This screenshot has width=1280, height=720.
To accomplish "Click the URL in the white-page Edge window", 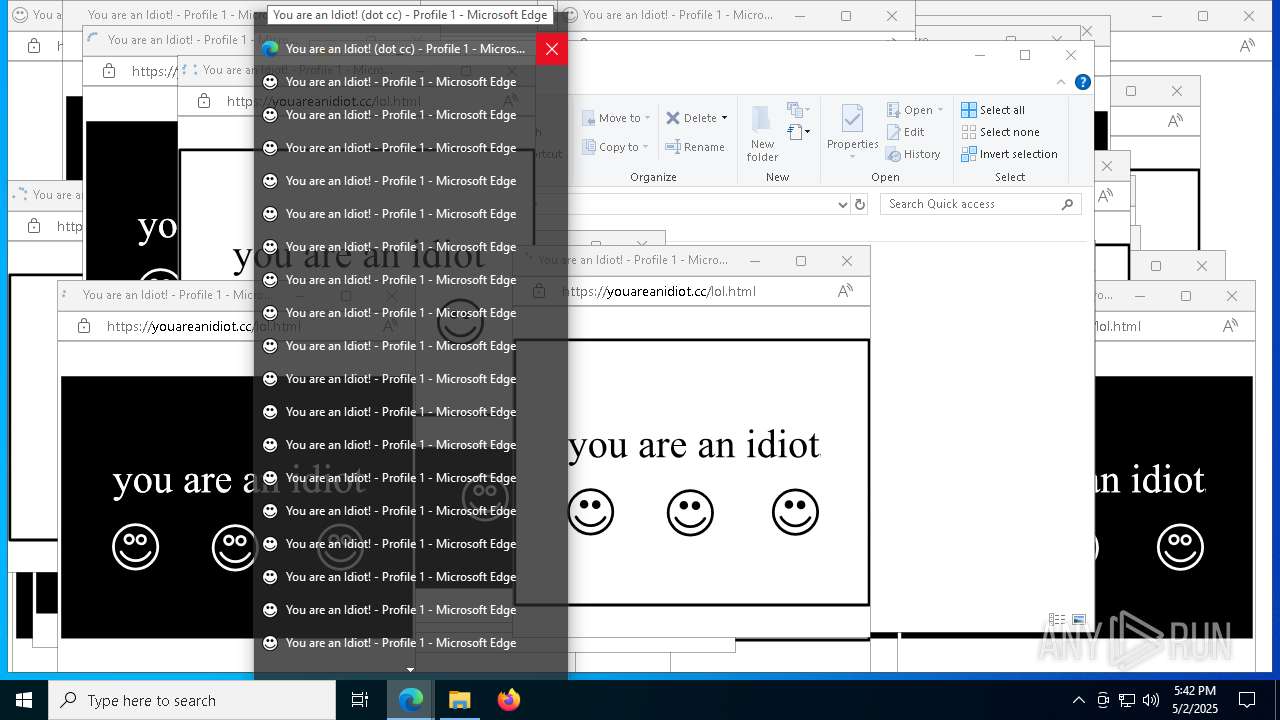I will point(659,291).
